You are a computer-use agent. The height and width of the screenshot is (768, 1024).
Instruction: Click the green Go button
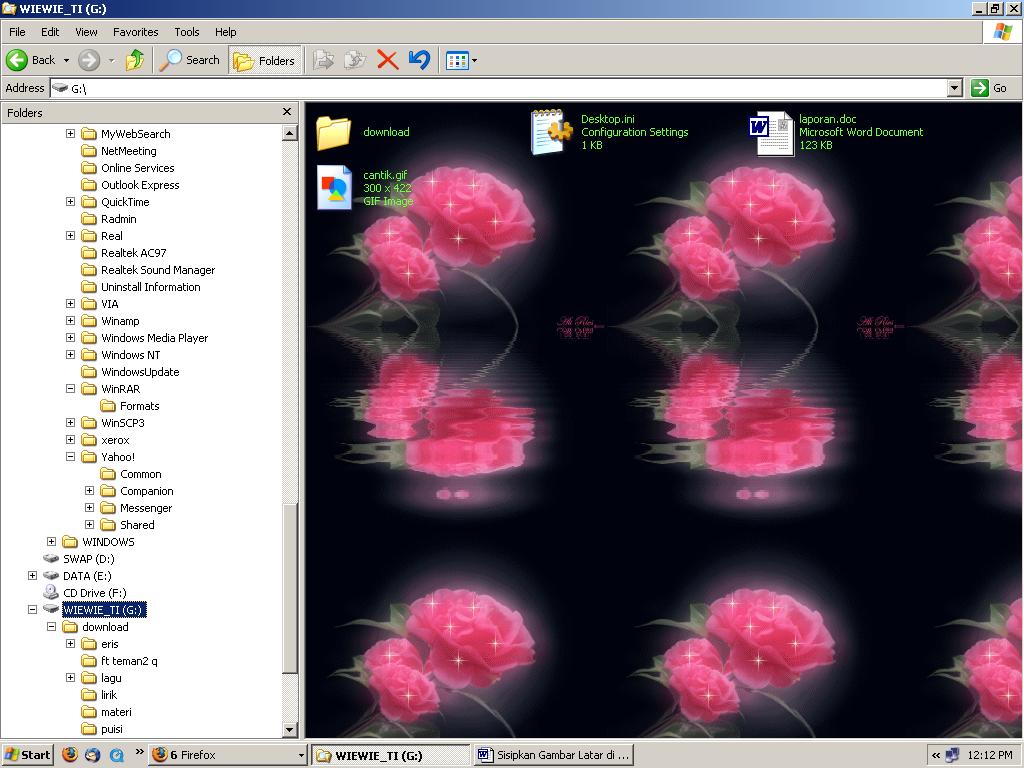pos(989,88)
